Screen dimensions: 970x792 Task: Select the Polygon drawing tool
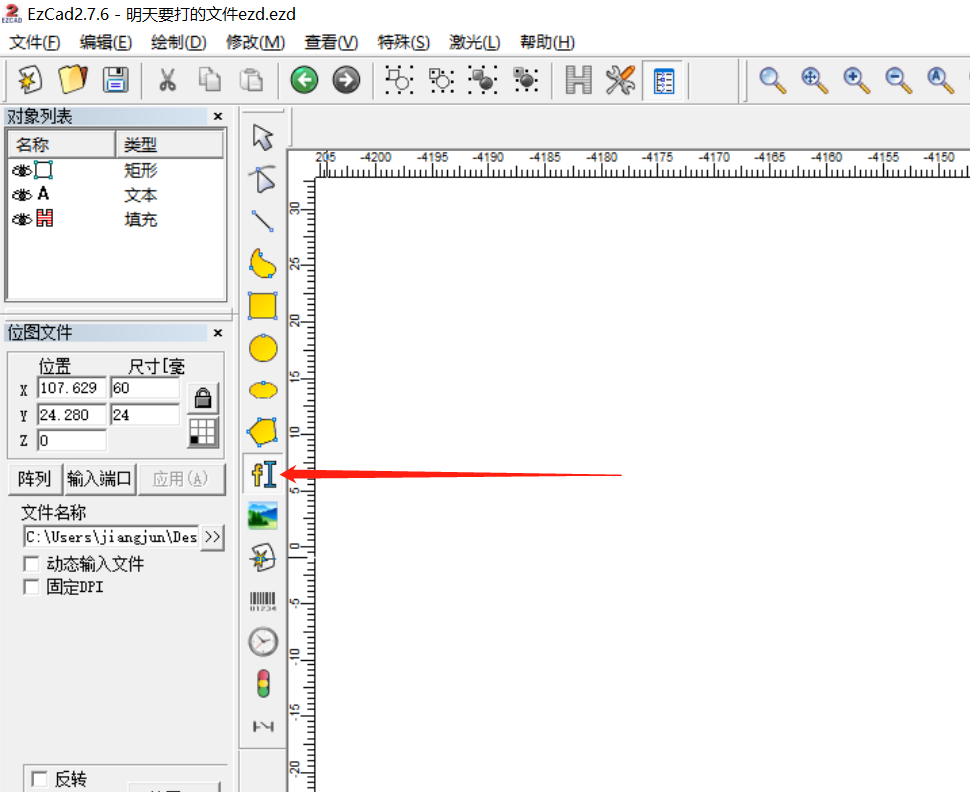(262, 432)
